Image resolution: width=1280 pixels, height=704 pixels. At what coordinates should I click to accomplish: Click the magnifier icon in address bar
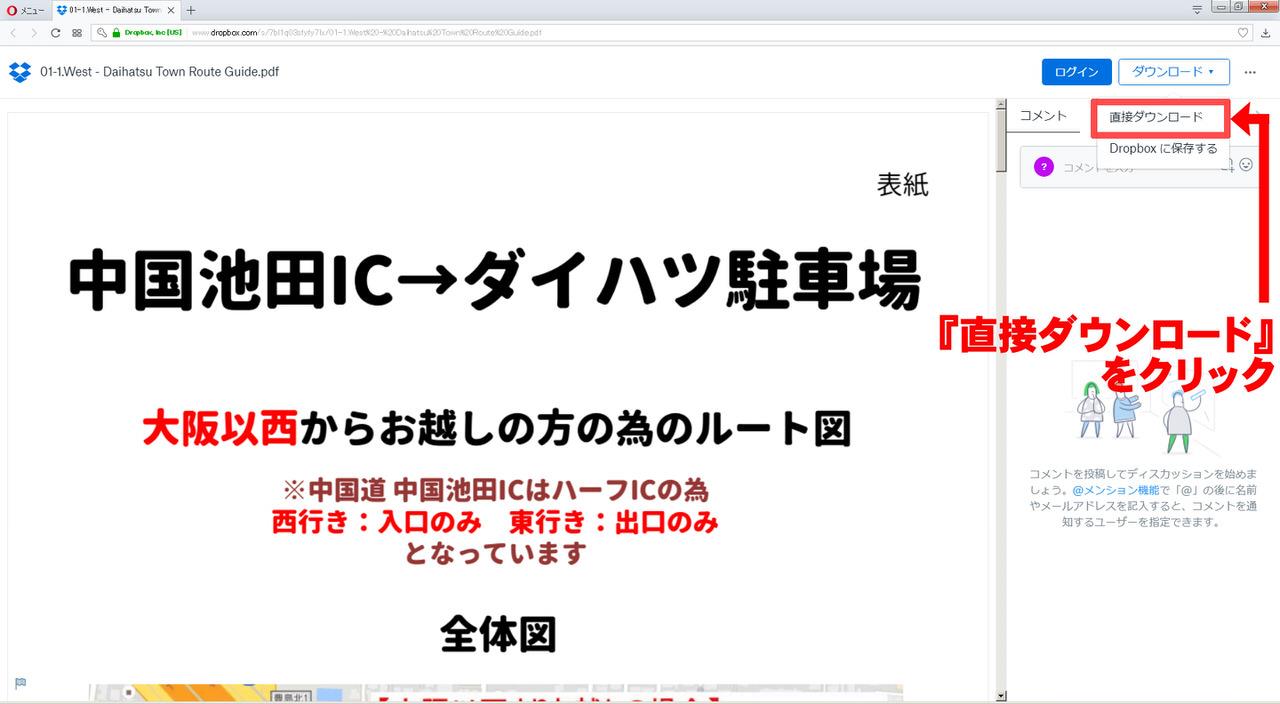coord(102,32)
